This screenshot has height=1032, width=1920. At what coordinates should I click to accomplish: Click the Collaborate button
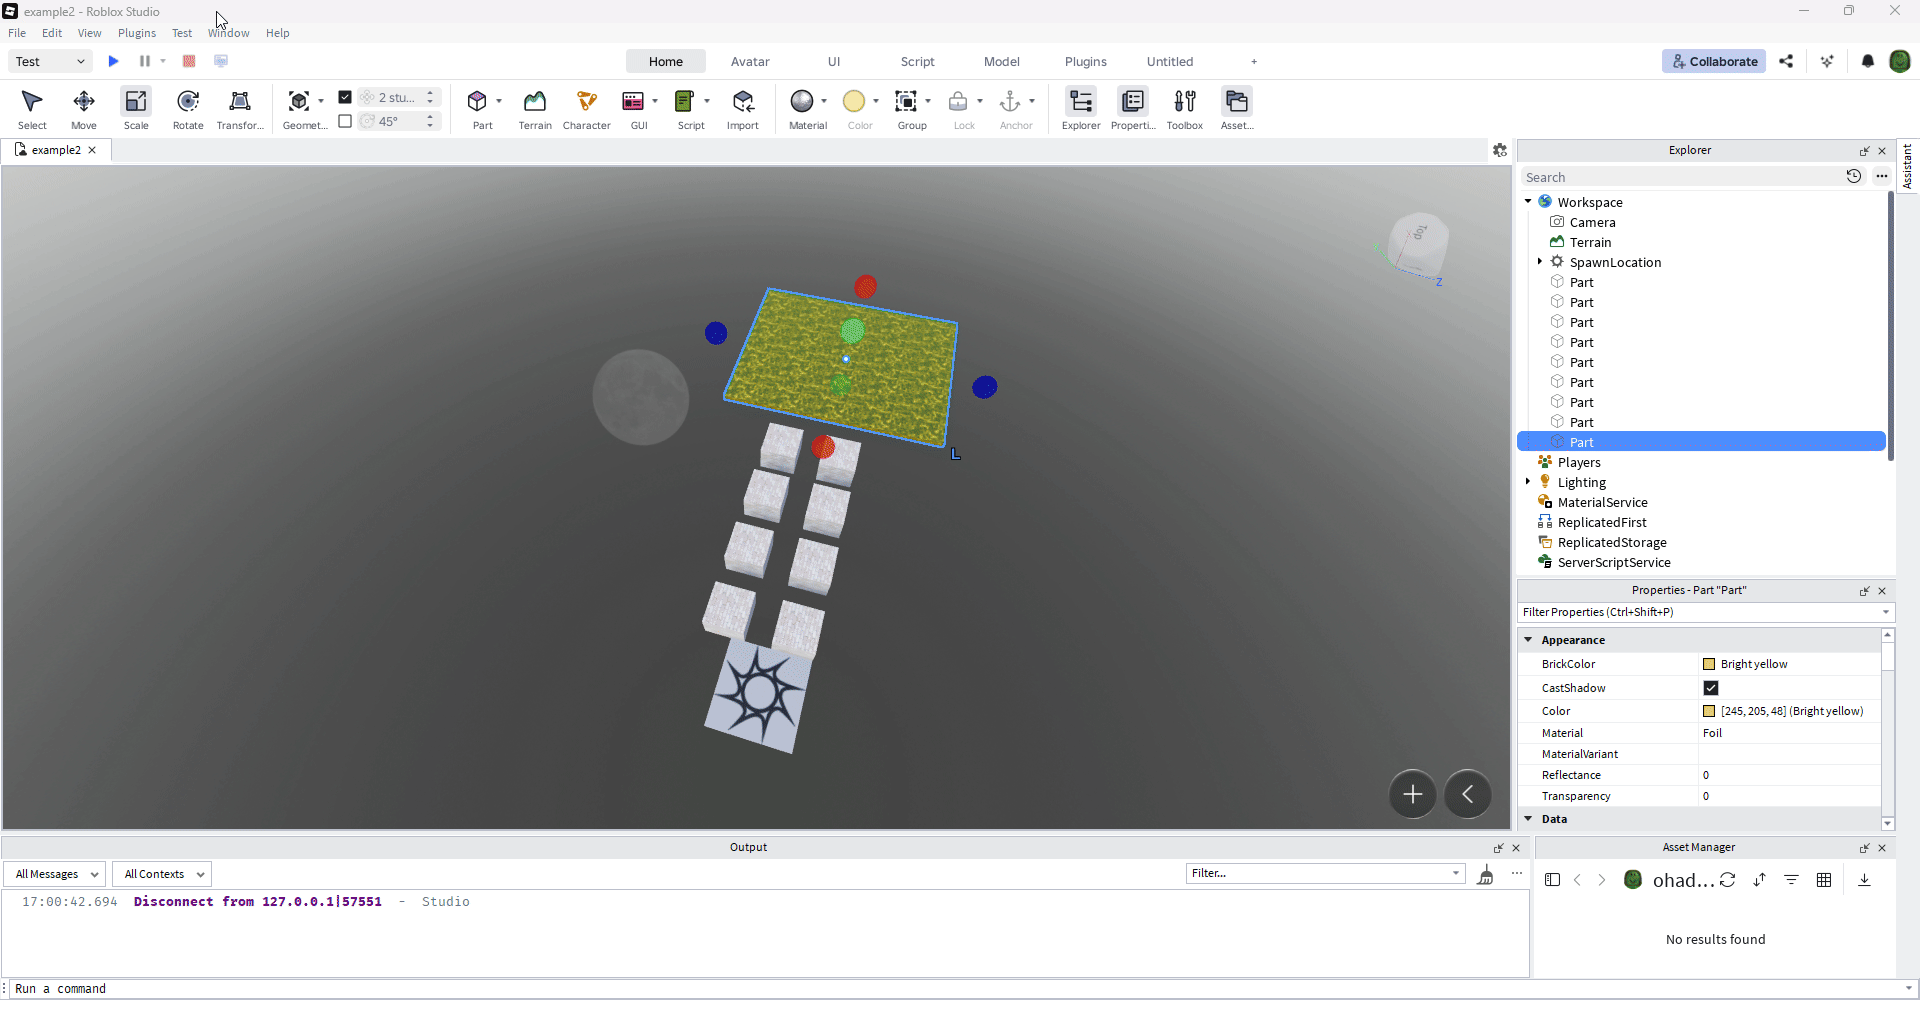[x=1714, y=62]
